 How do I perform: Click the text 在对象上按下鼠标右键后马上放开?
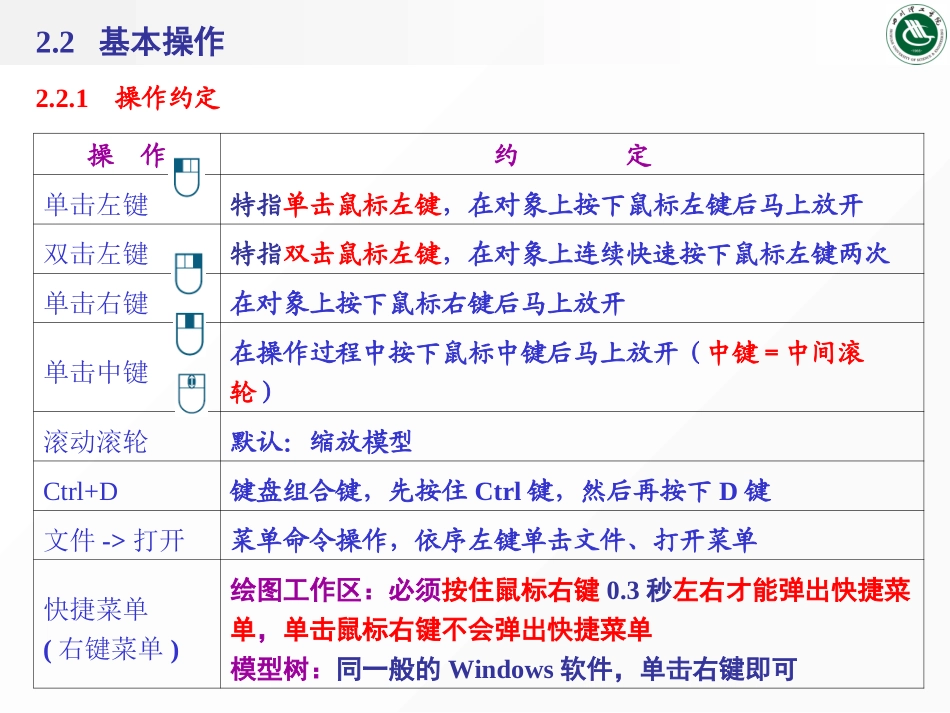pyautogui.click(x=427, y=303)
